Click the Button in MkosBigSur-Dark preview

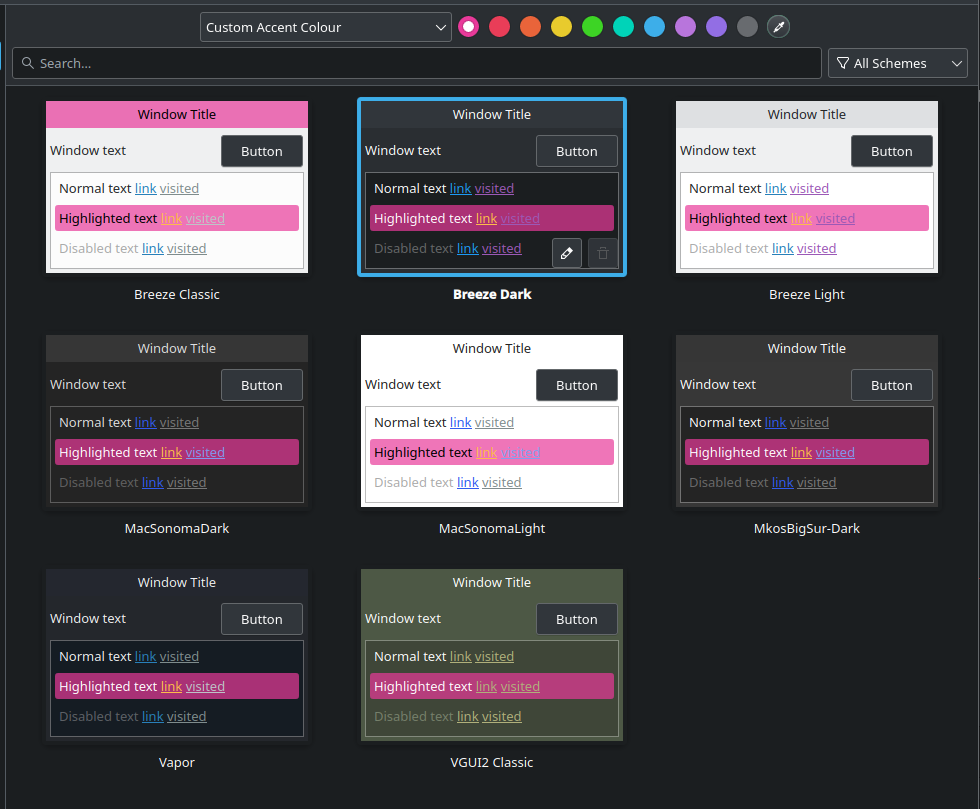tap(892, 385)
